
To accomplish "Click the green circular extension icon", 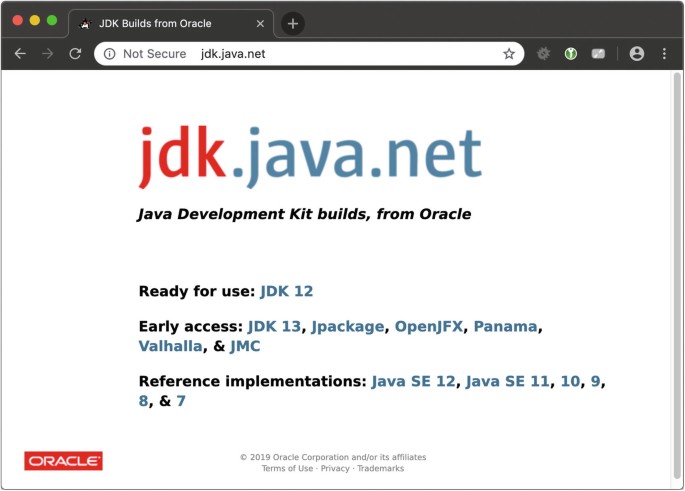I will [x=570, y=54].
